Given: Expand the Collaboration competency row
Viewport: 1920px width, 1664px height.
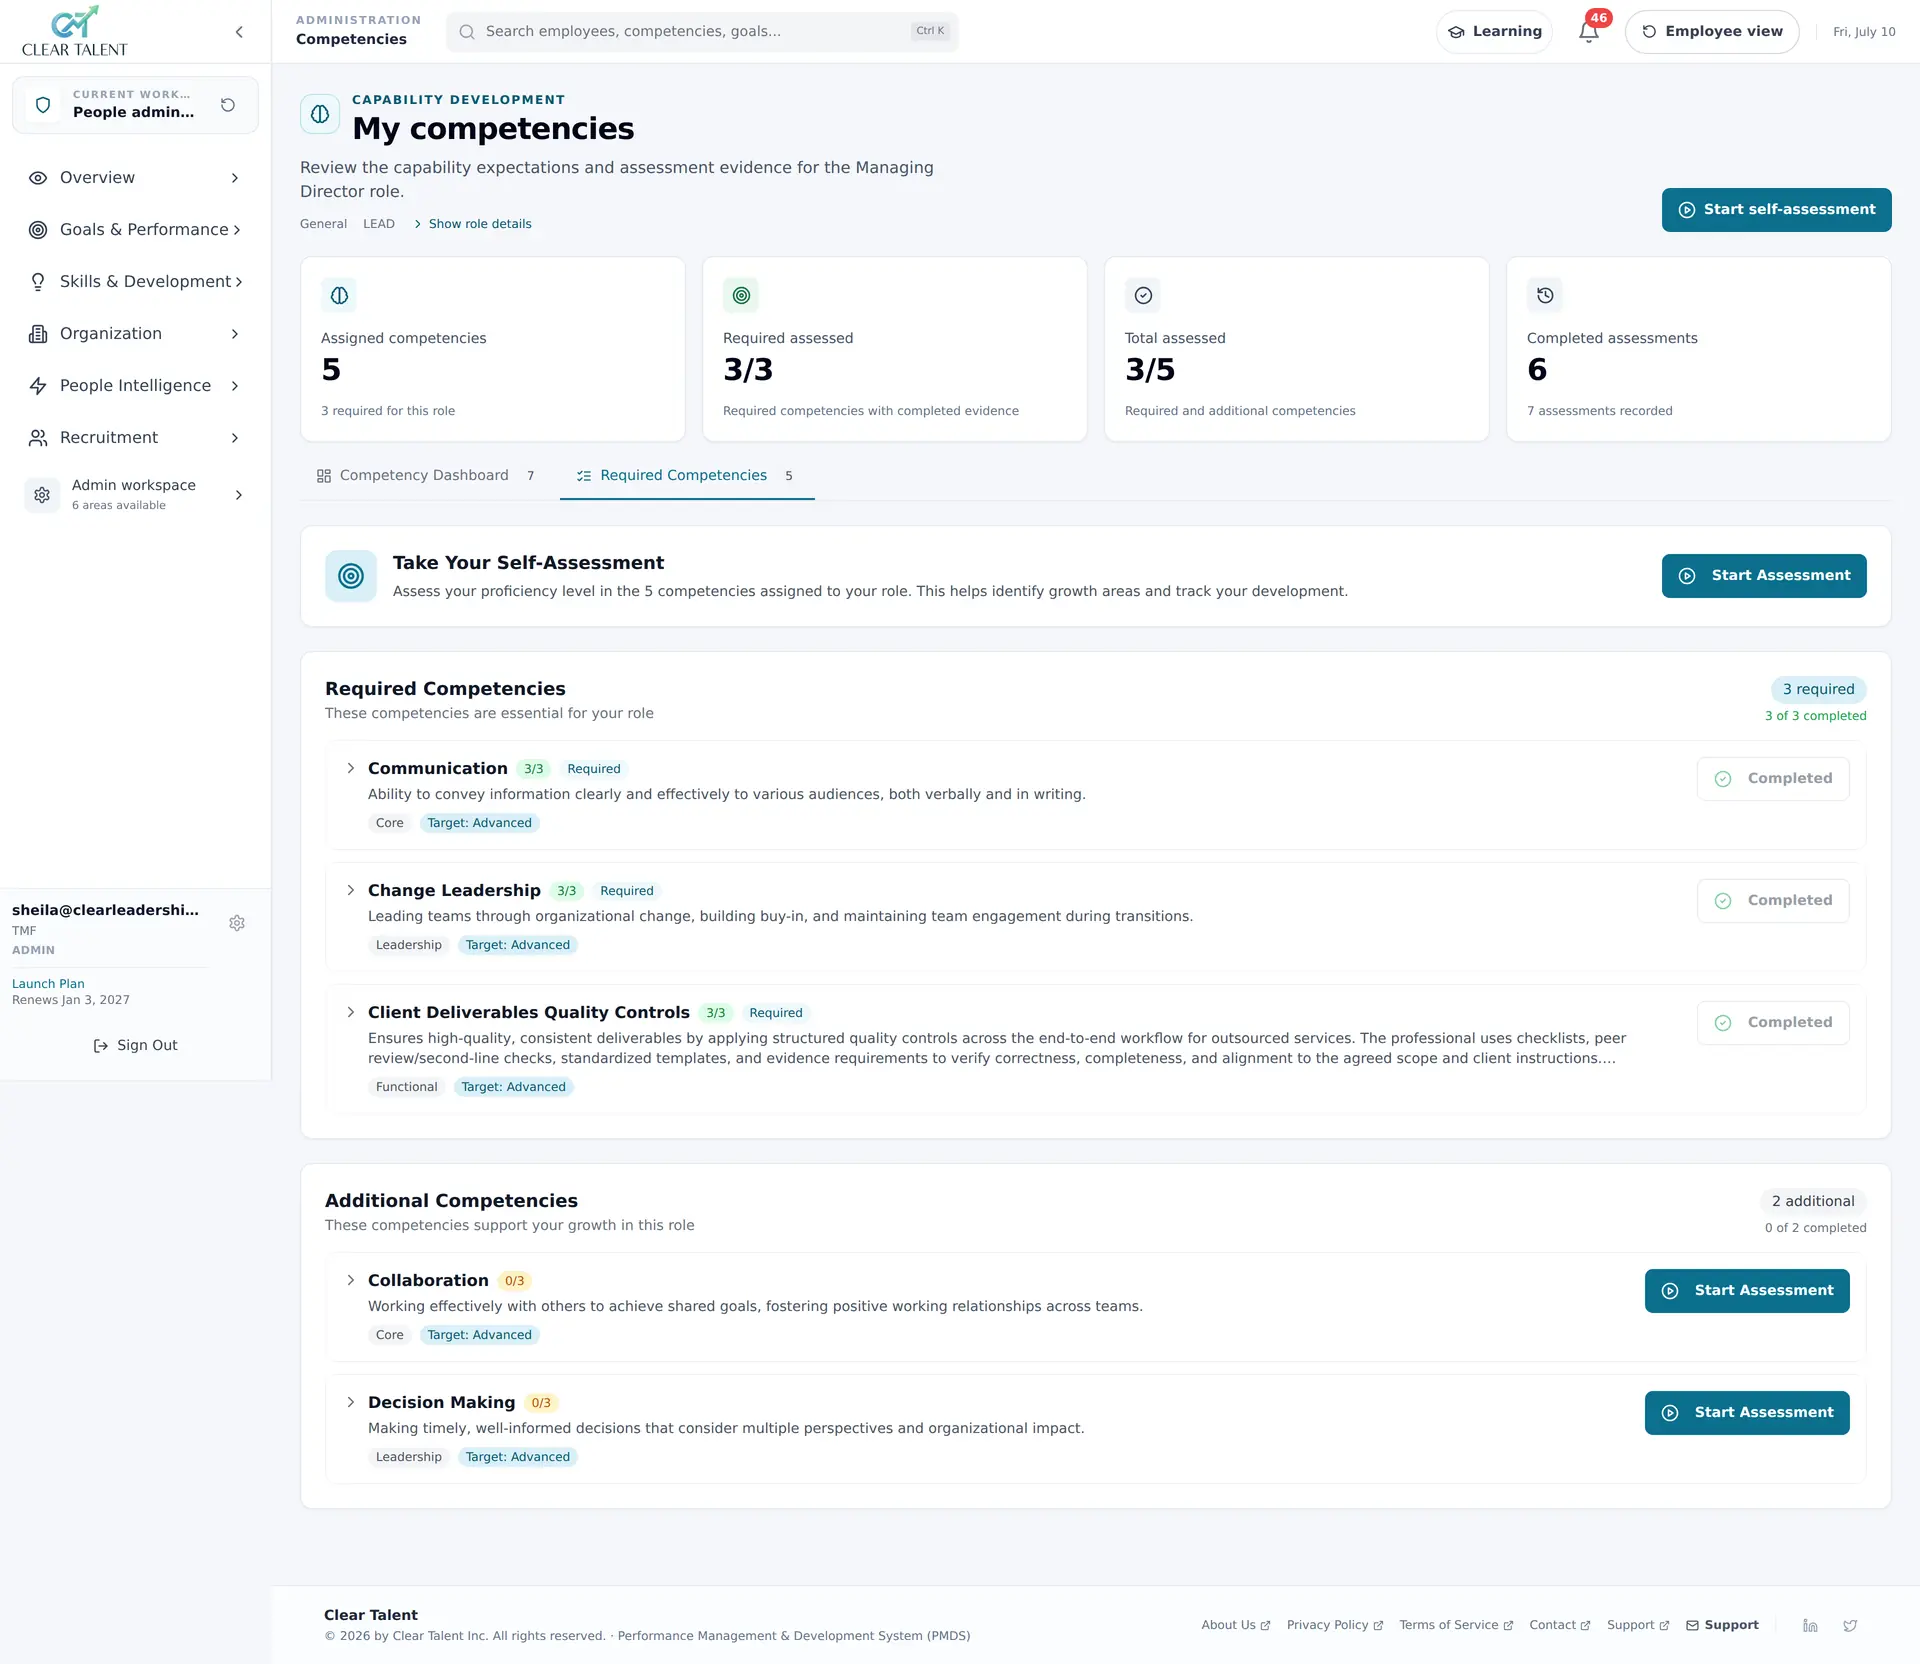Looking at the screenshot, I should point(351,1280).
